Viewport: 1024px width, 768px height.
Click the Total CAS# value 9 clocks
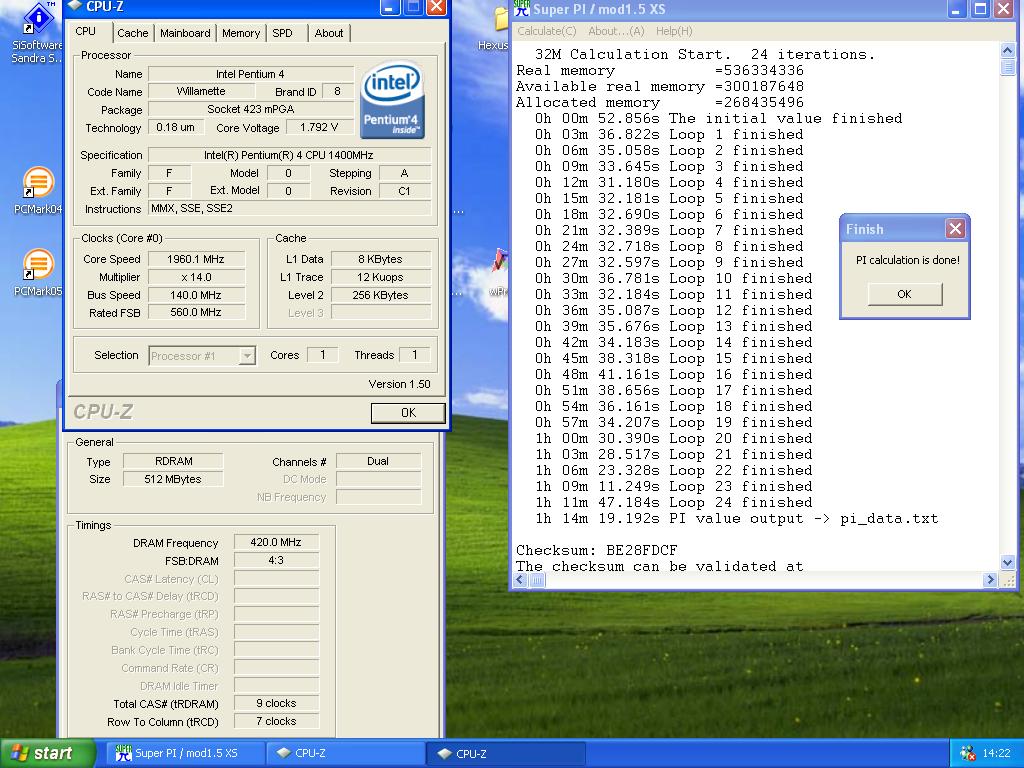(x=276, y=703)
